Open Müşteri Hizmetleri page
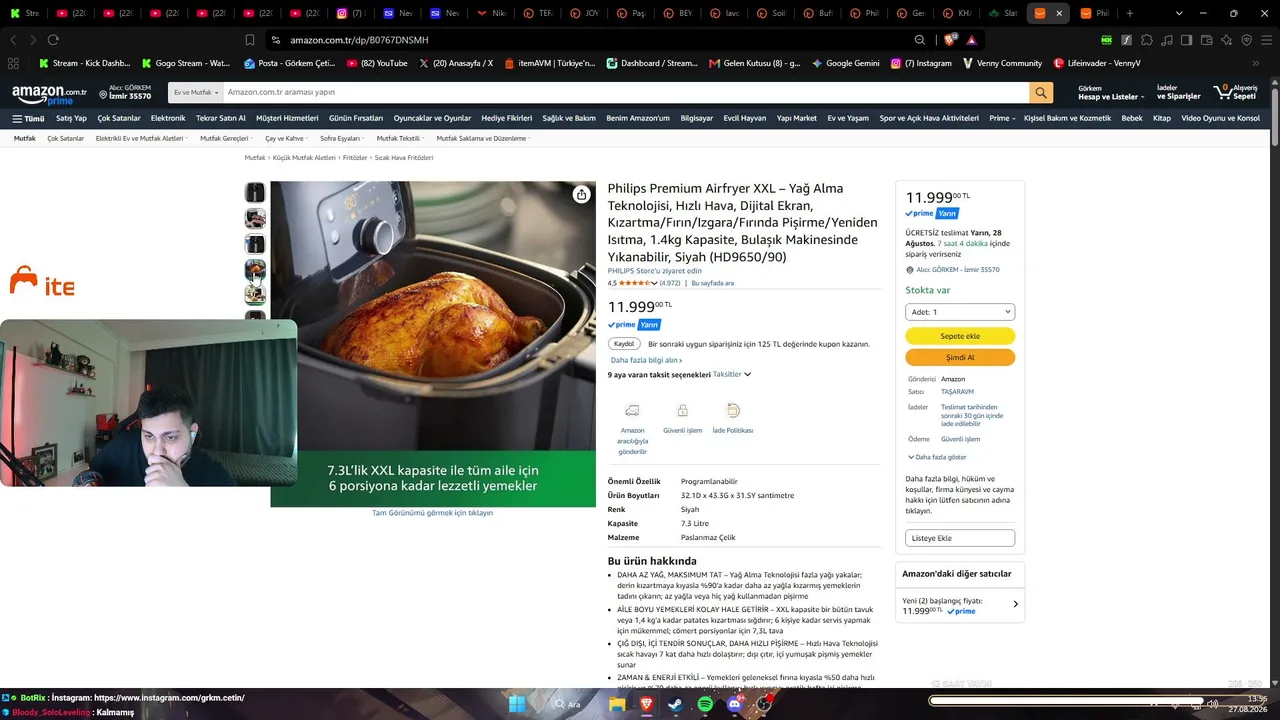The width and height of the screenshot is (1280, 720). [287, 118]
